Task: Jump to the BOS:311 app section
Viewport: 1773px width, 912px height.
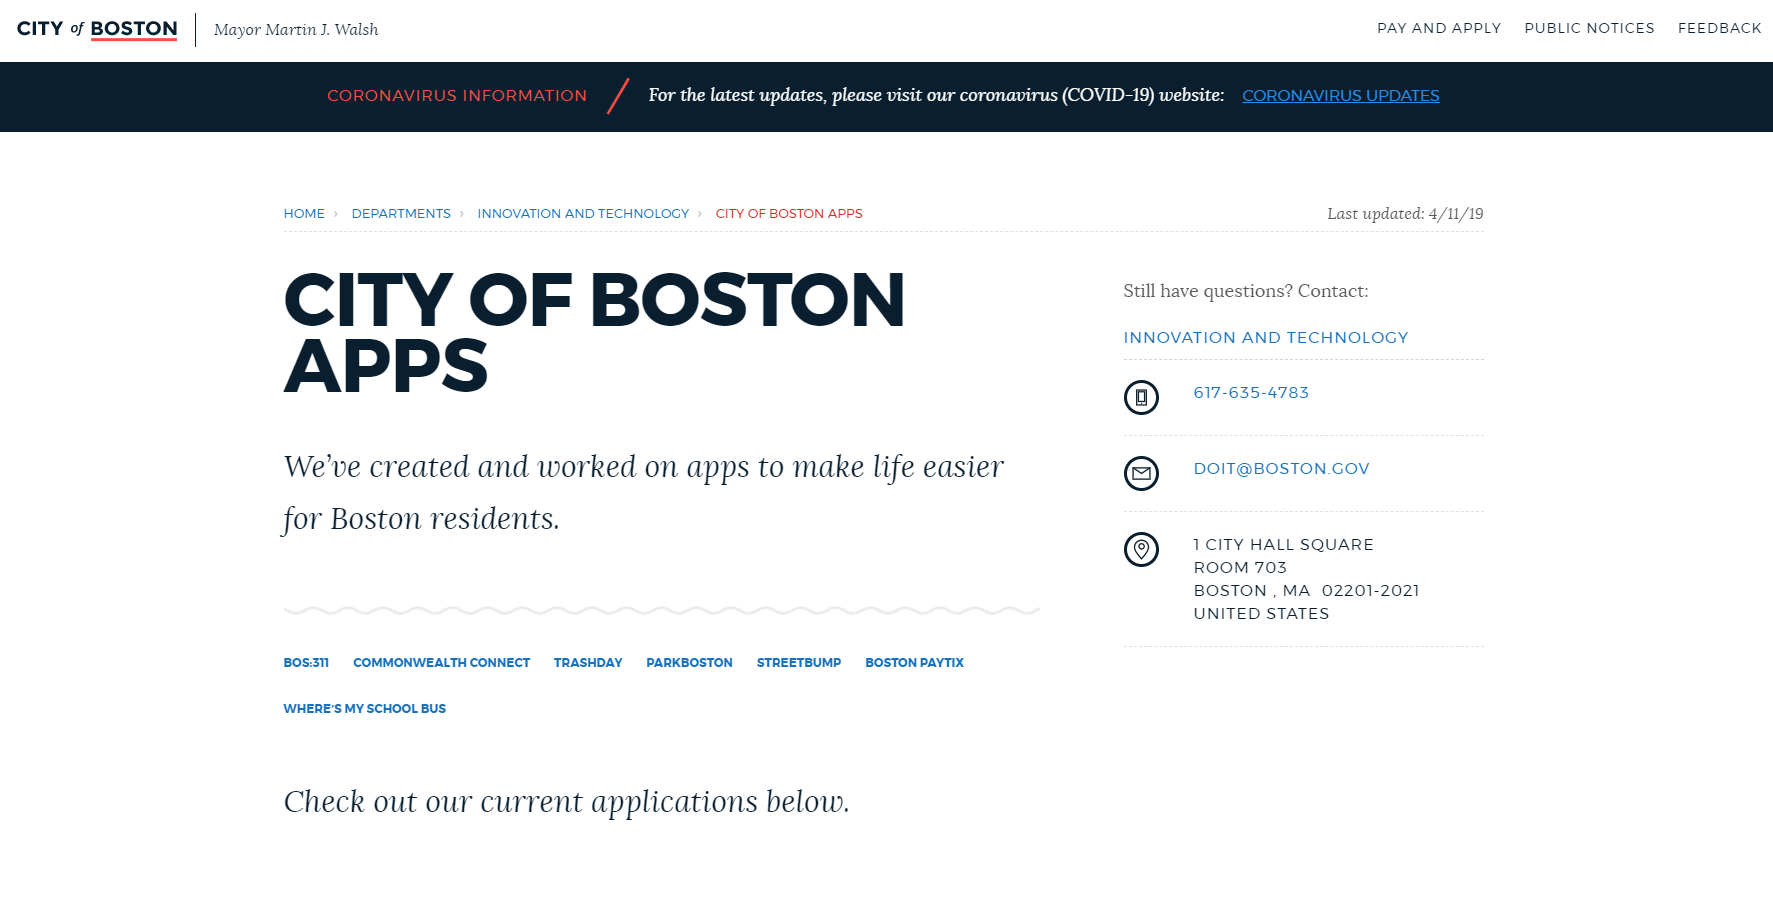Action: tap(306, 663)
